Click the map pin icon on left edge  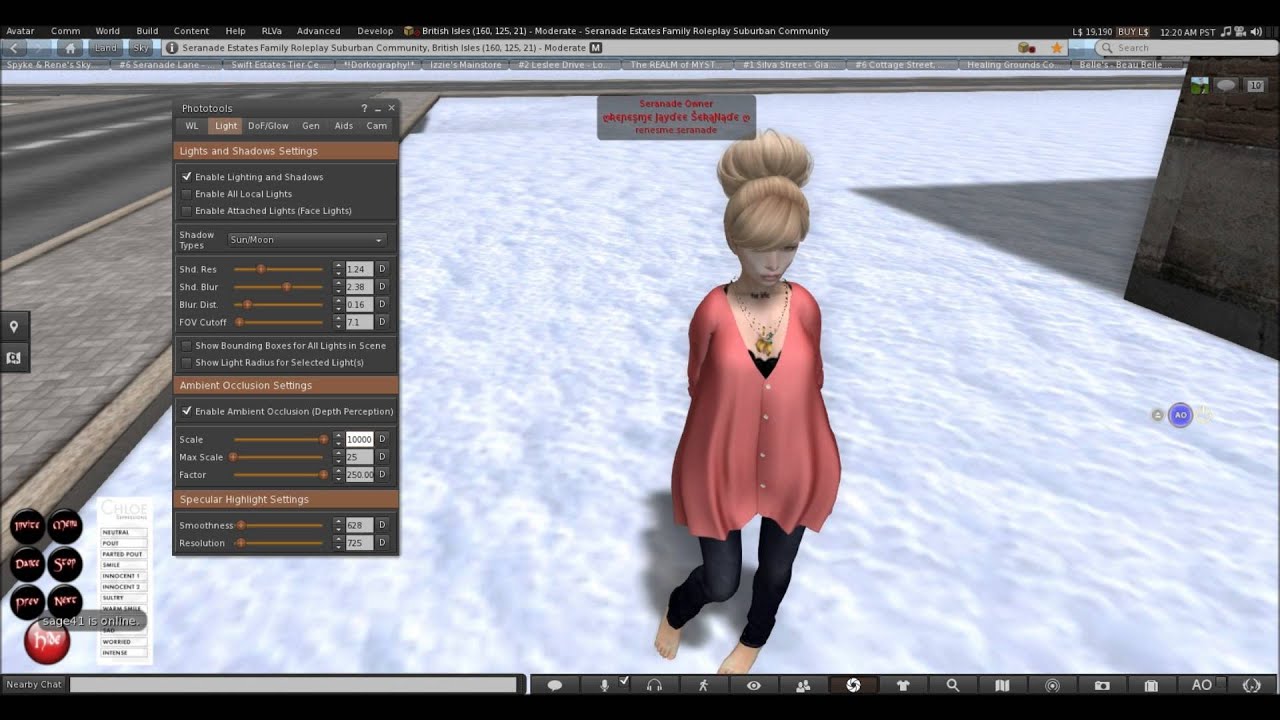pos(14,327)
